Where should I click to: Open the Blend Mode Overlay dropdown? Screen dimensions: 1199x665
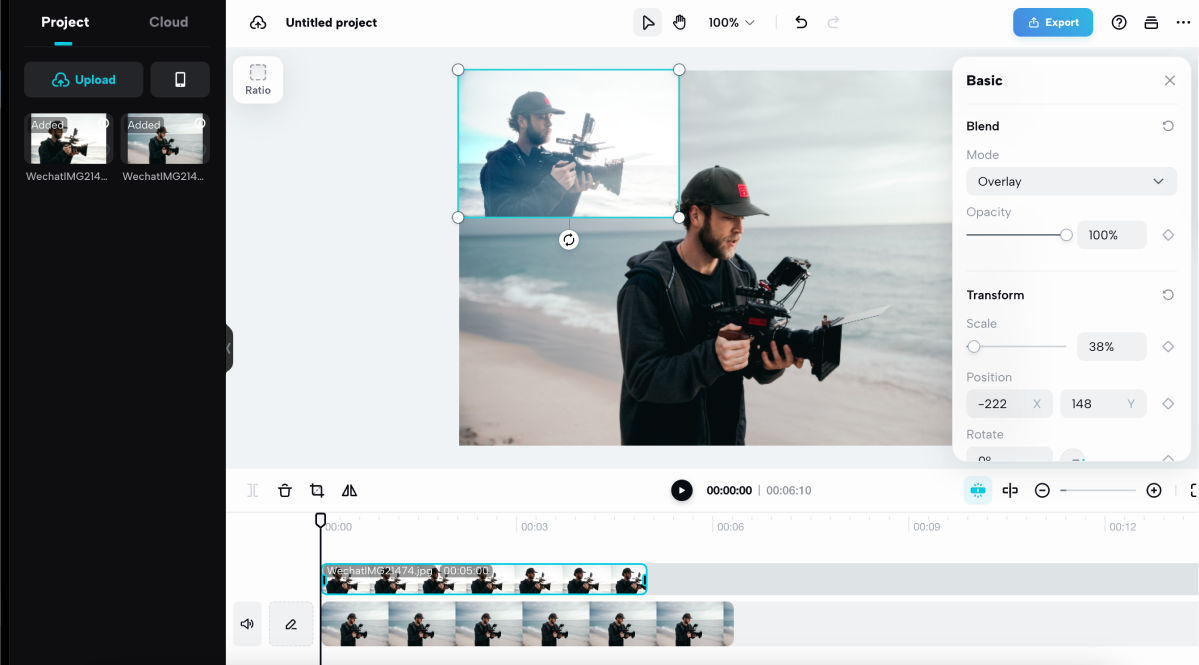pyautogui.click(x=1071, y=182)
